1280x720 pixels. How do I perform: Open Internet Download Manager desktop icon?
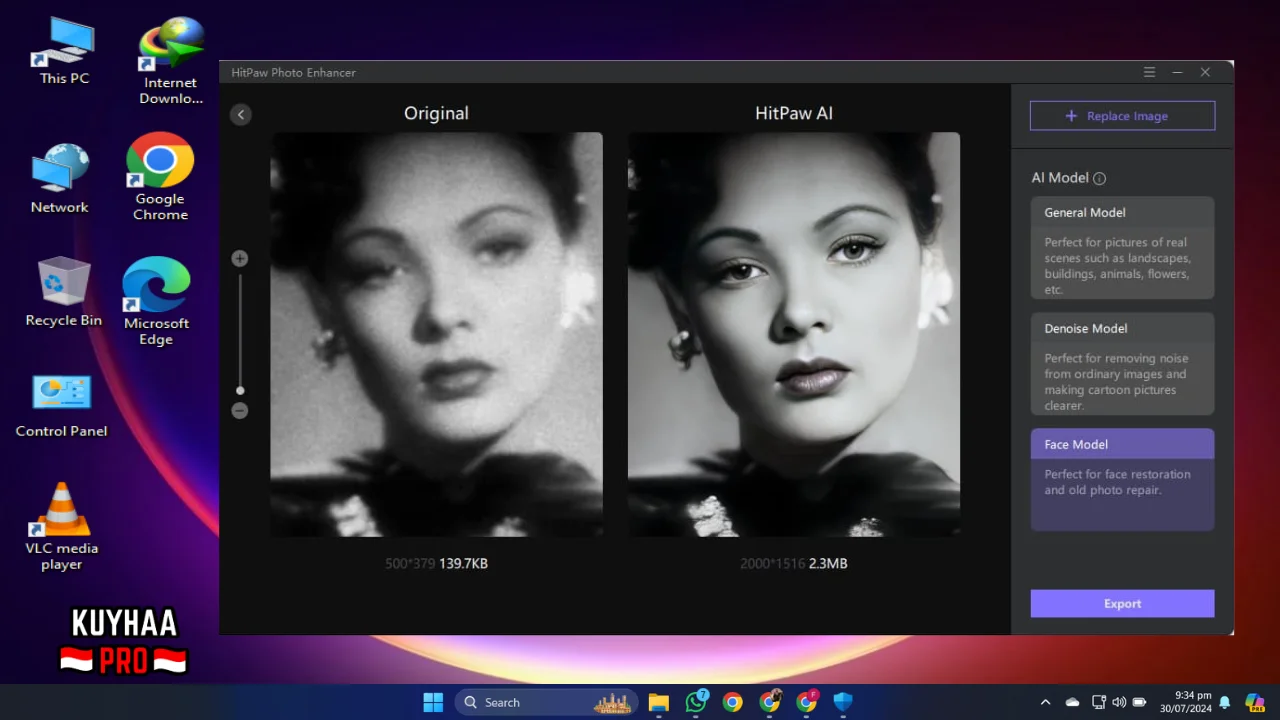[171, 60]
